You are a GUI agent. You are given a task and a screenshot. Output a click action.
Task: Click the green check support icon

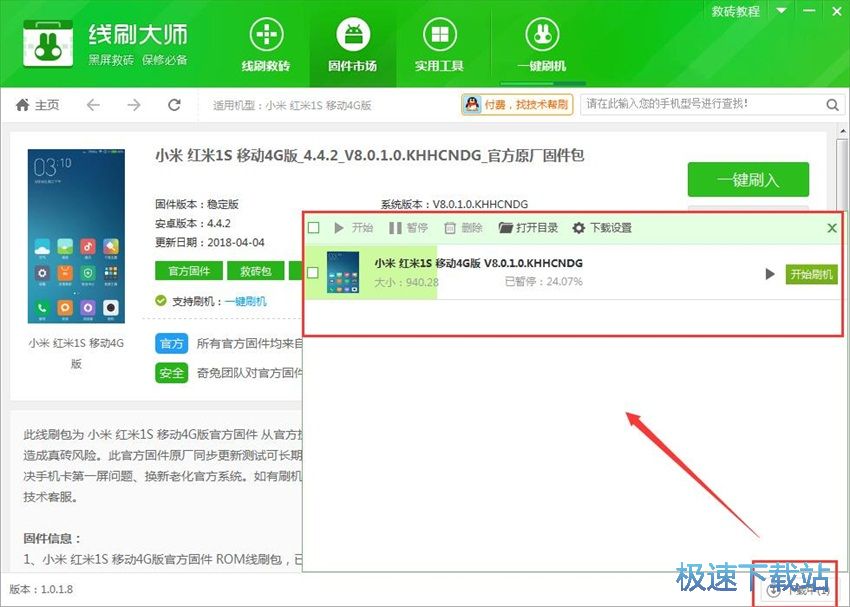pyautogui.click(x=161, y=301)
